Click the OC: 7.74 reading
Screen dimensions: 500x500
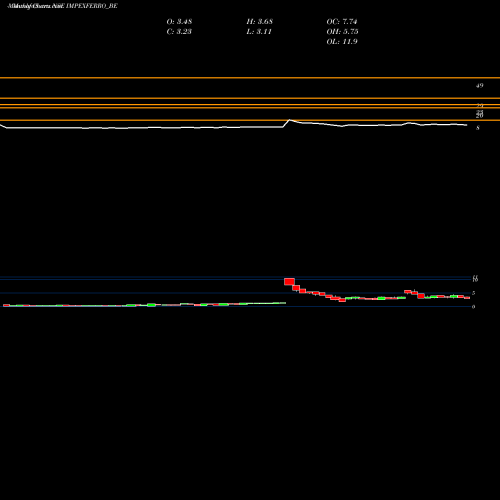point(342,22)
